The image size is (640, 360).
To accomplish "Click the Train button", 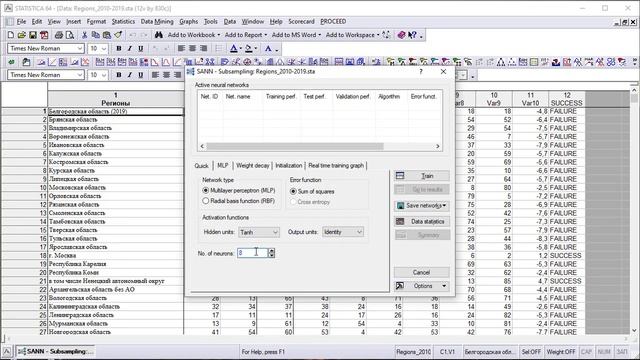I will (x=422, y=176).
